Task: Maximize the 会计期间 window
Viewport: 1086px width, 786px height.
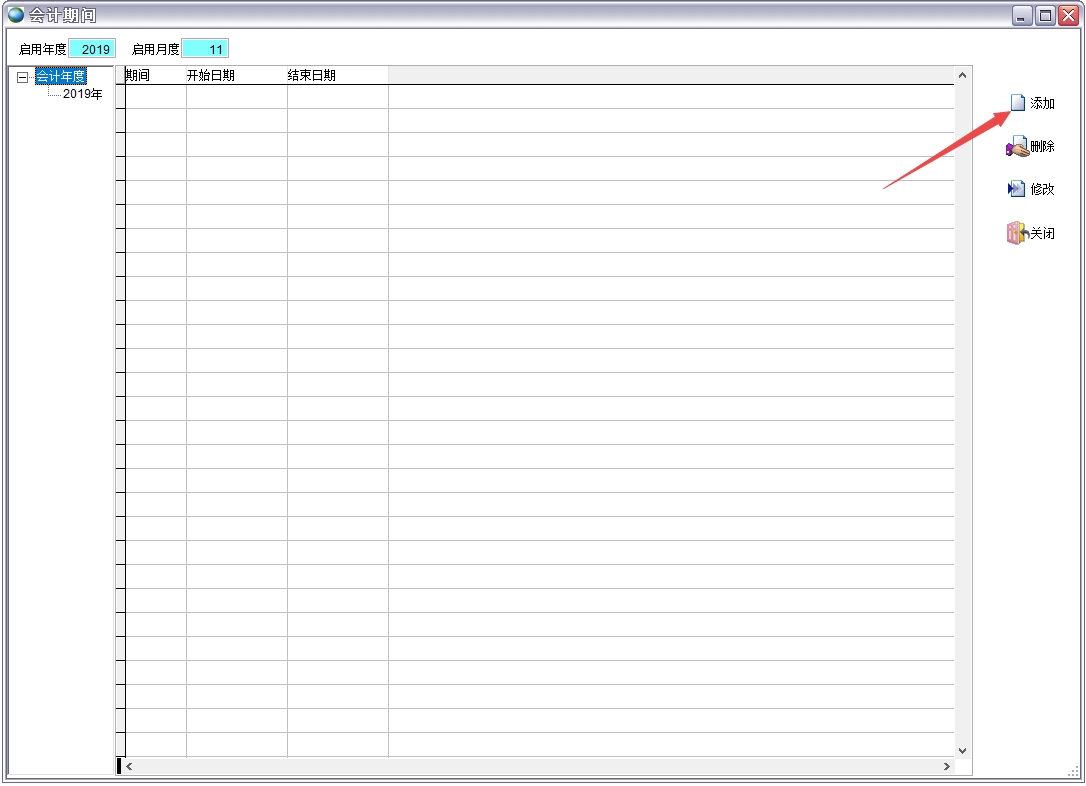Action: tap(1045, 15)
